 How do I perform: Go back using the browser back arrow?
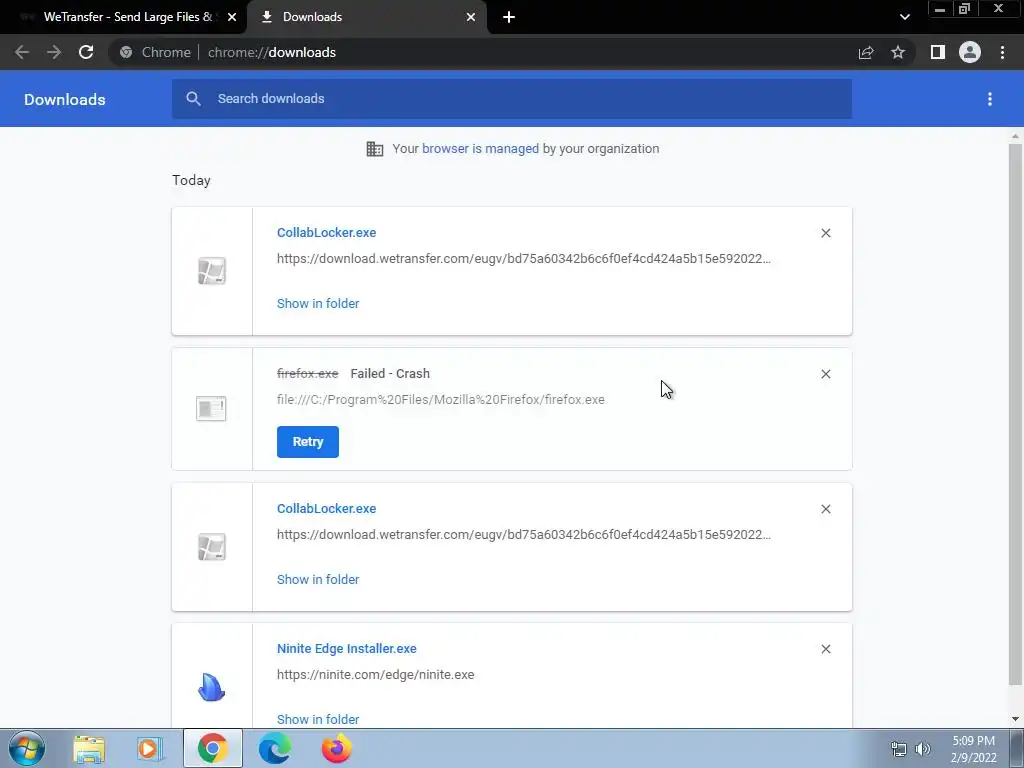click(22, 52)
